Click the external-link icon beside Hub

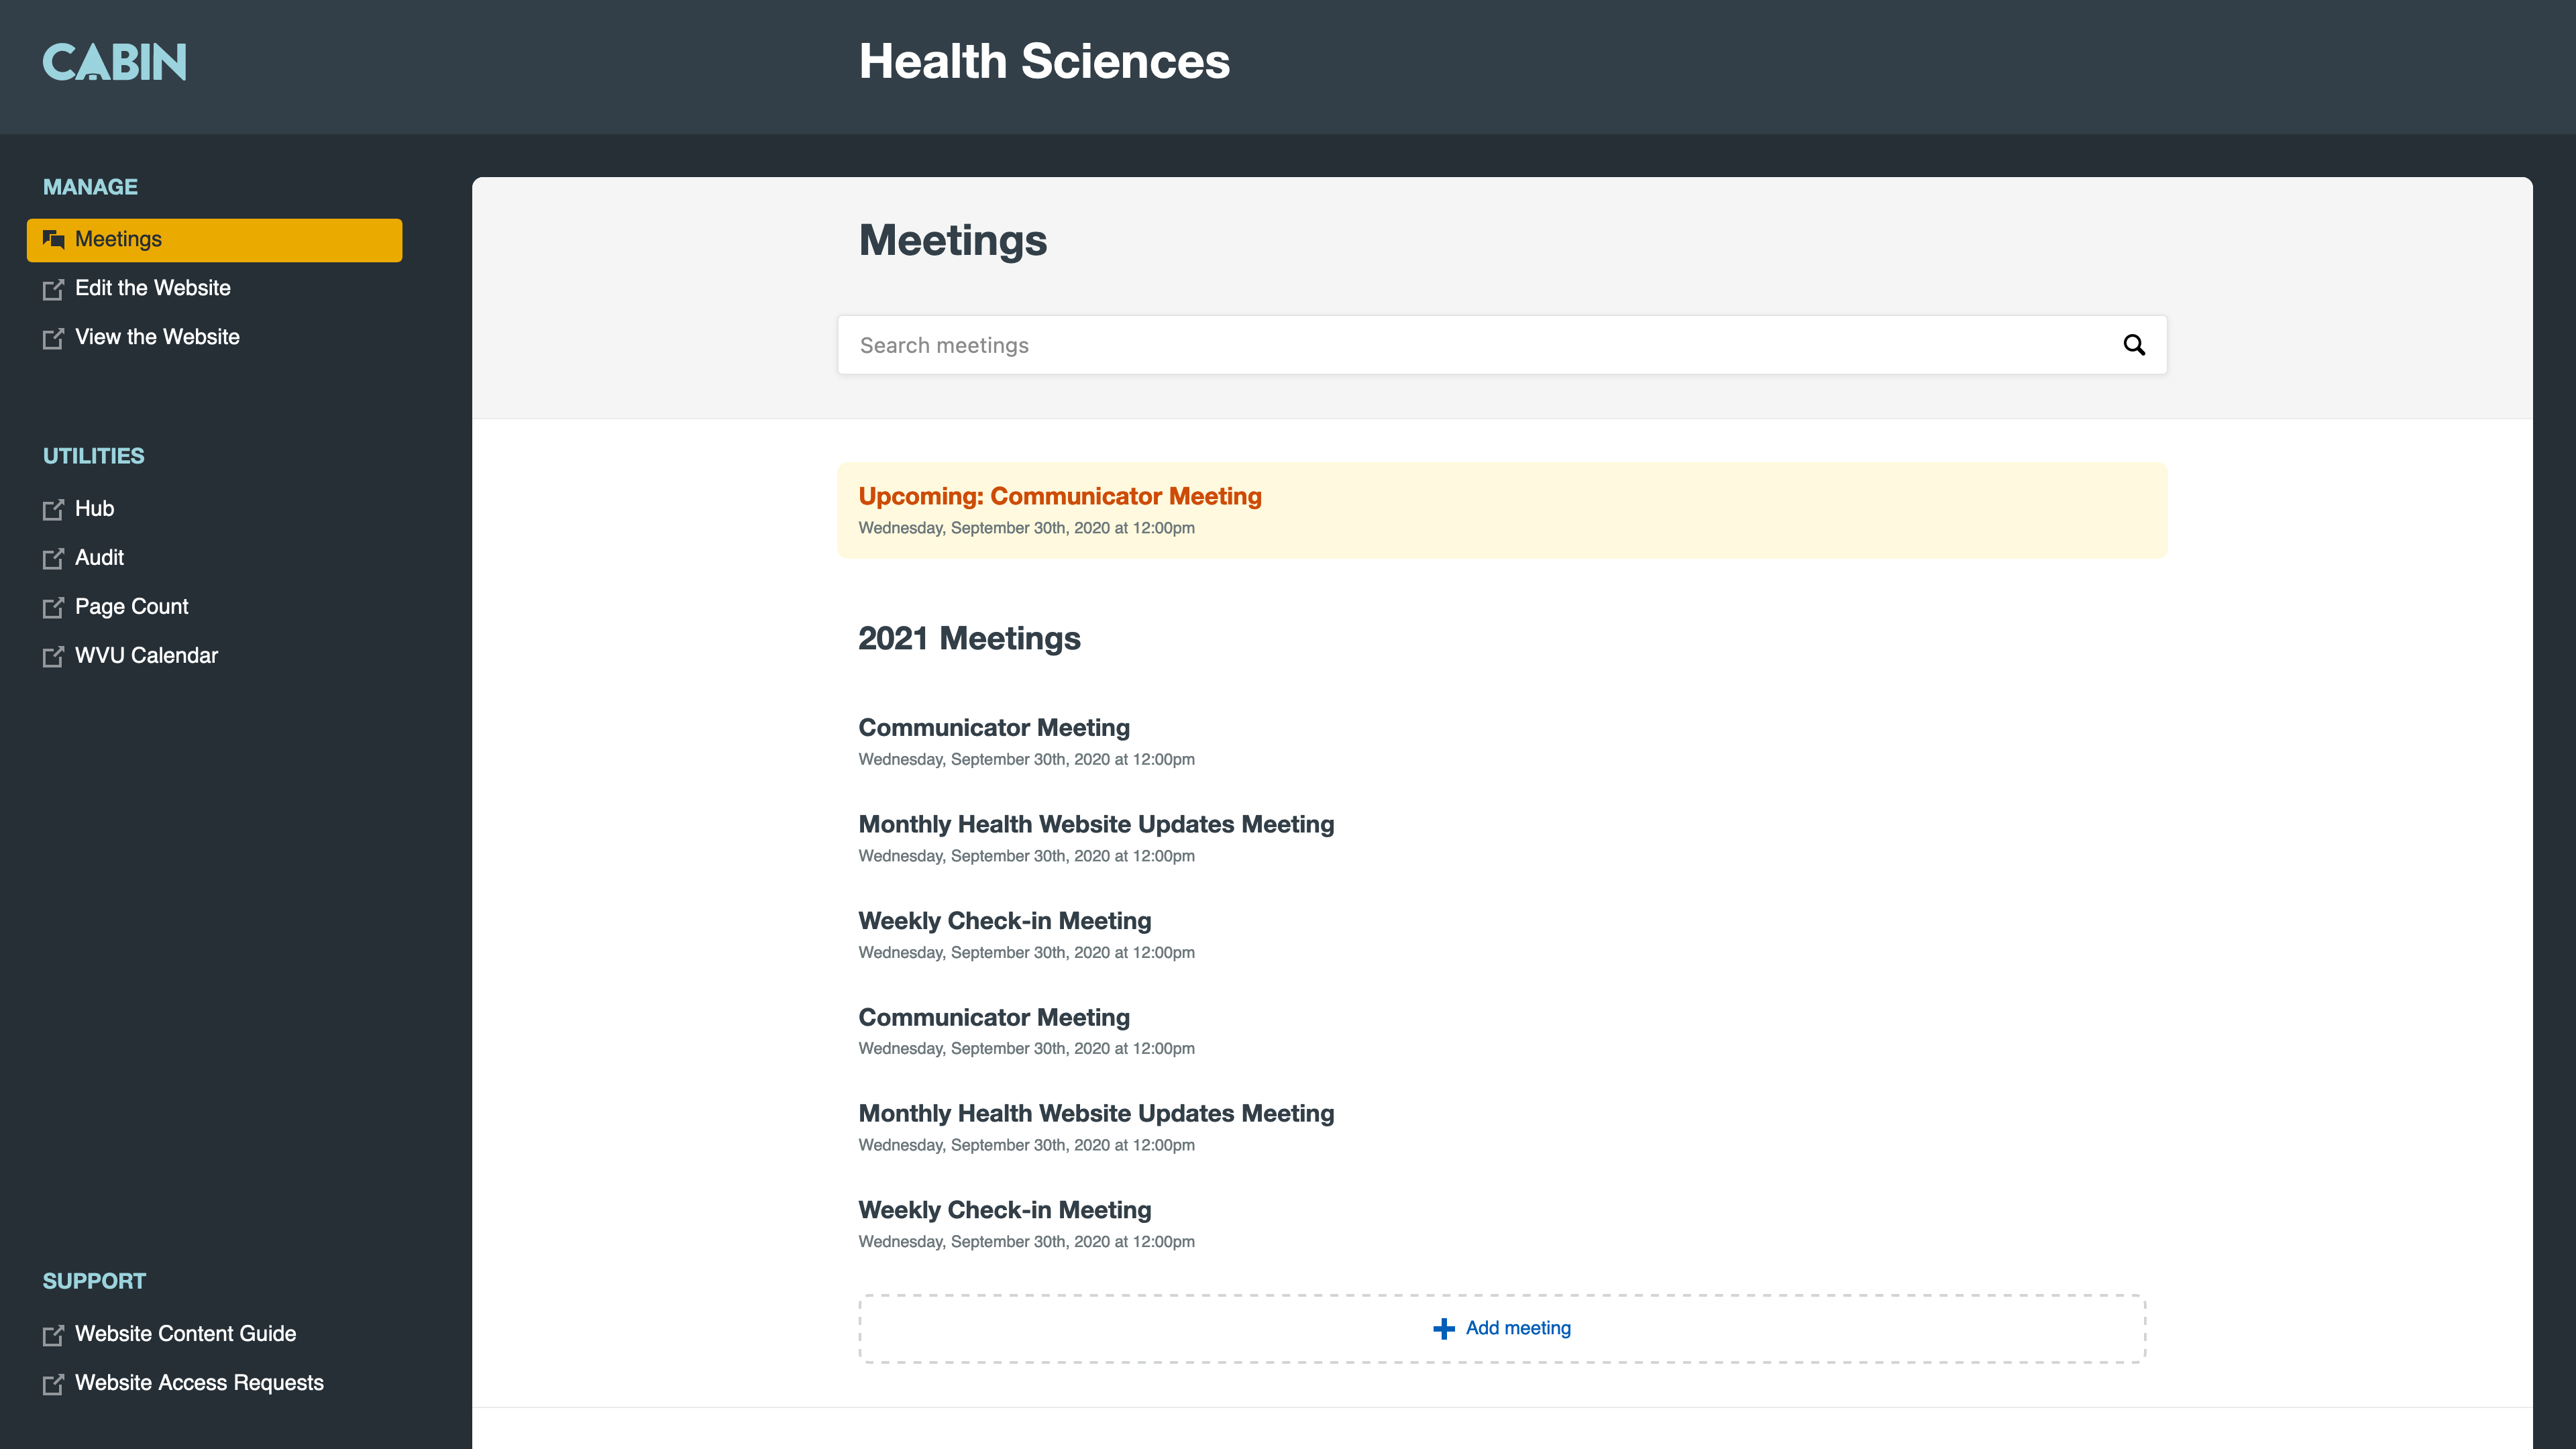[53, 510]
